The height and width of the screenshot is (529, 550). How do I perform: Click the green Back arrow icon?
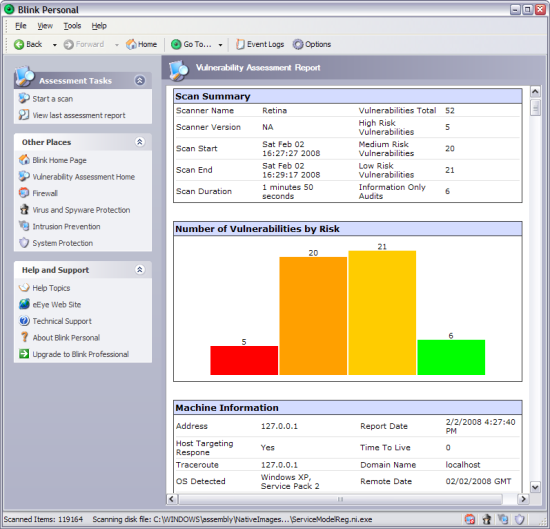pos(19,45)
